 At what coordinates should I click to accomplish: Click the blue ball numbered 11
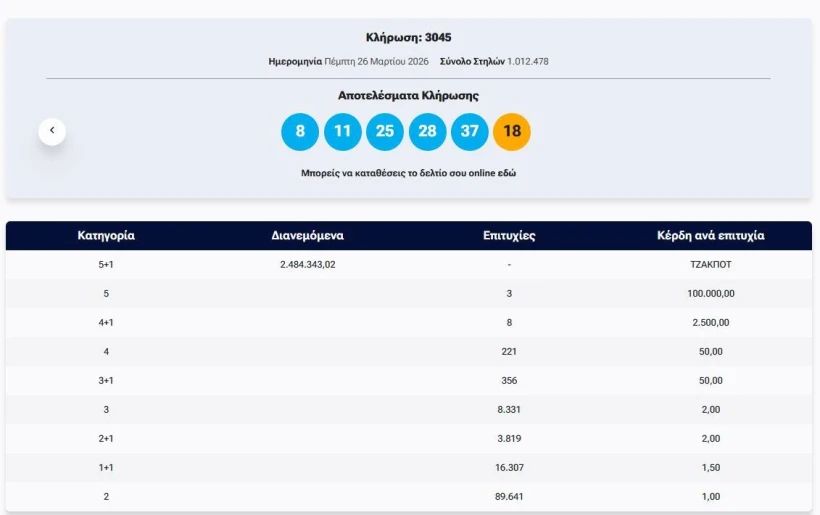coord(343,131)
